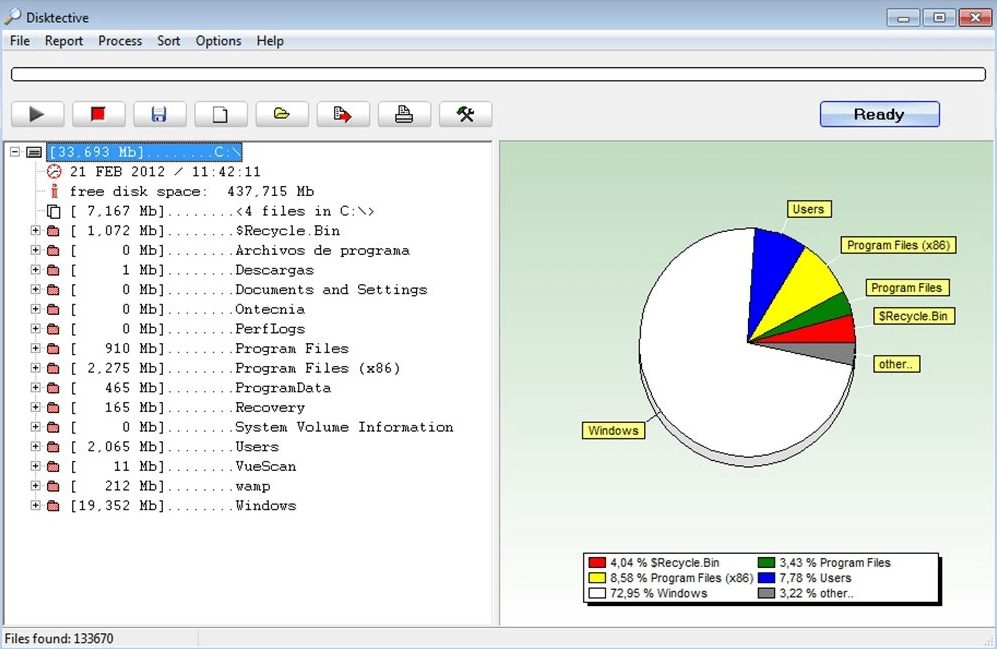Open settings with hammer and wrench icon
The width and height of the screenshot is (997, 649).
pos(465,114)
